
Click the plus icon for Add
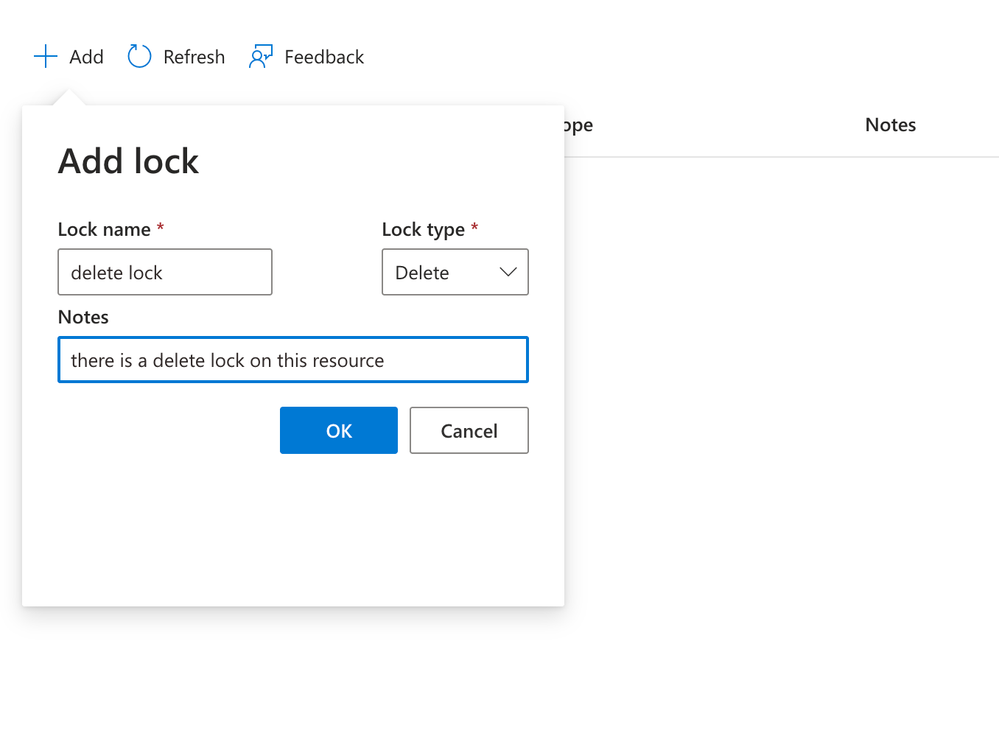point(46,57)
